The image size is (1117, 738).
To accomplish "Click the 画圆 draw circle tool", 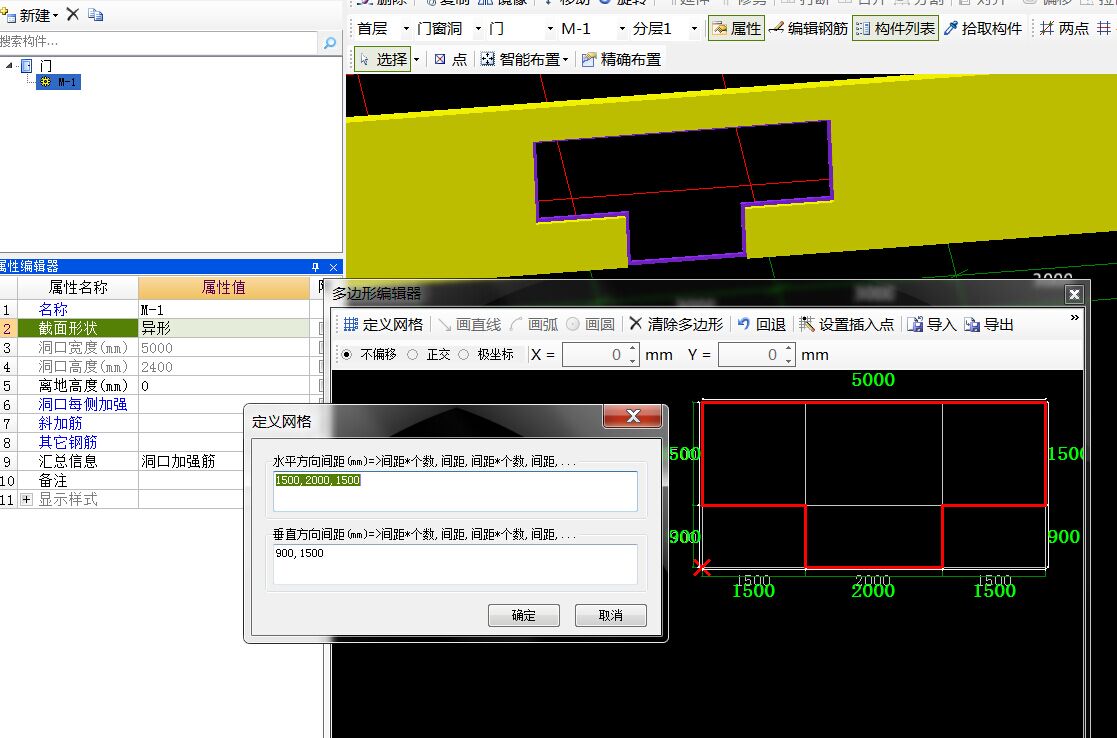I will pyautogui.click(x=591, y=325).
